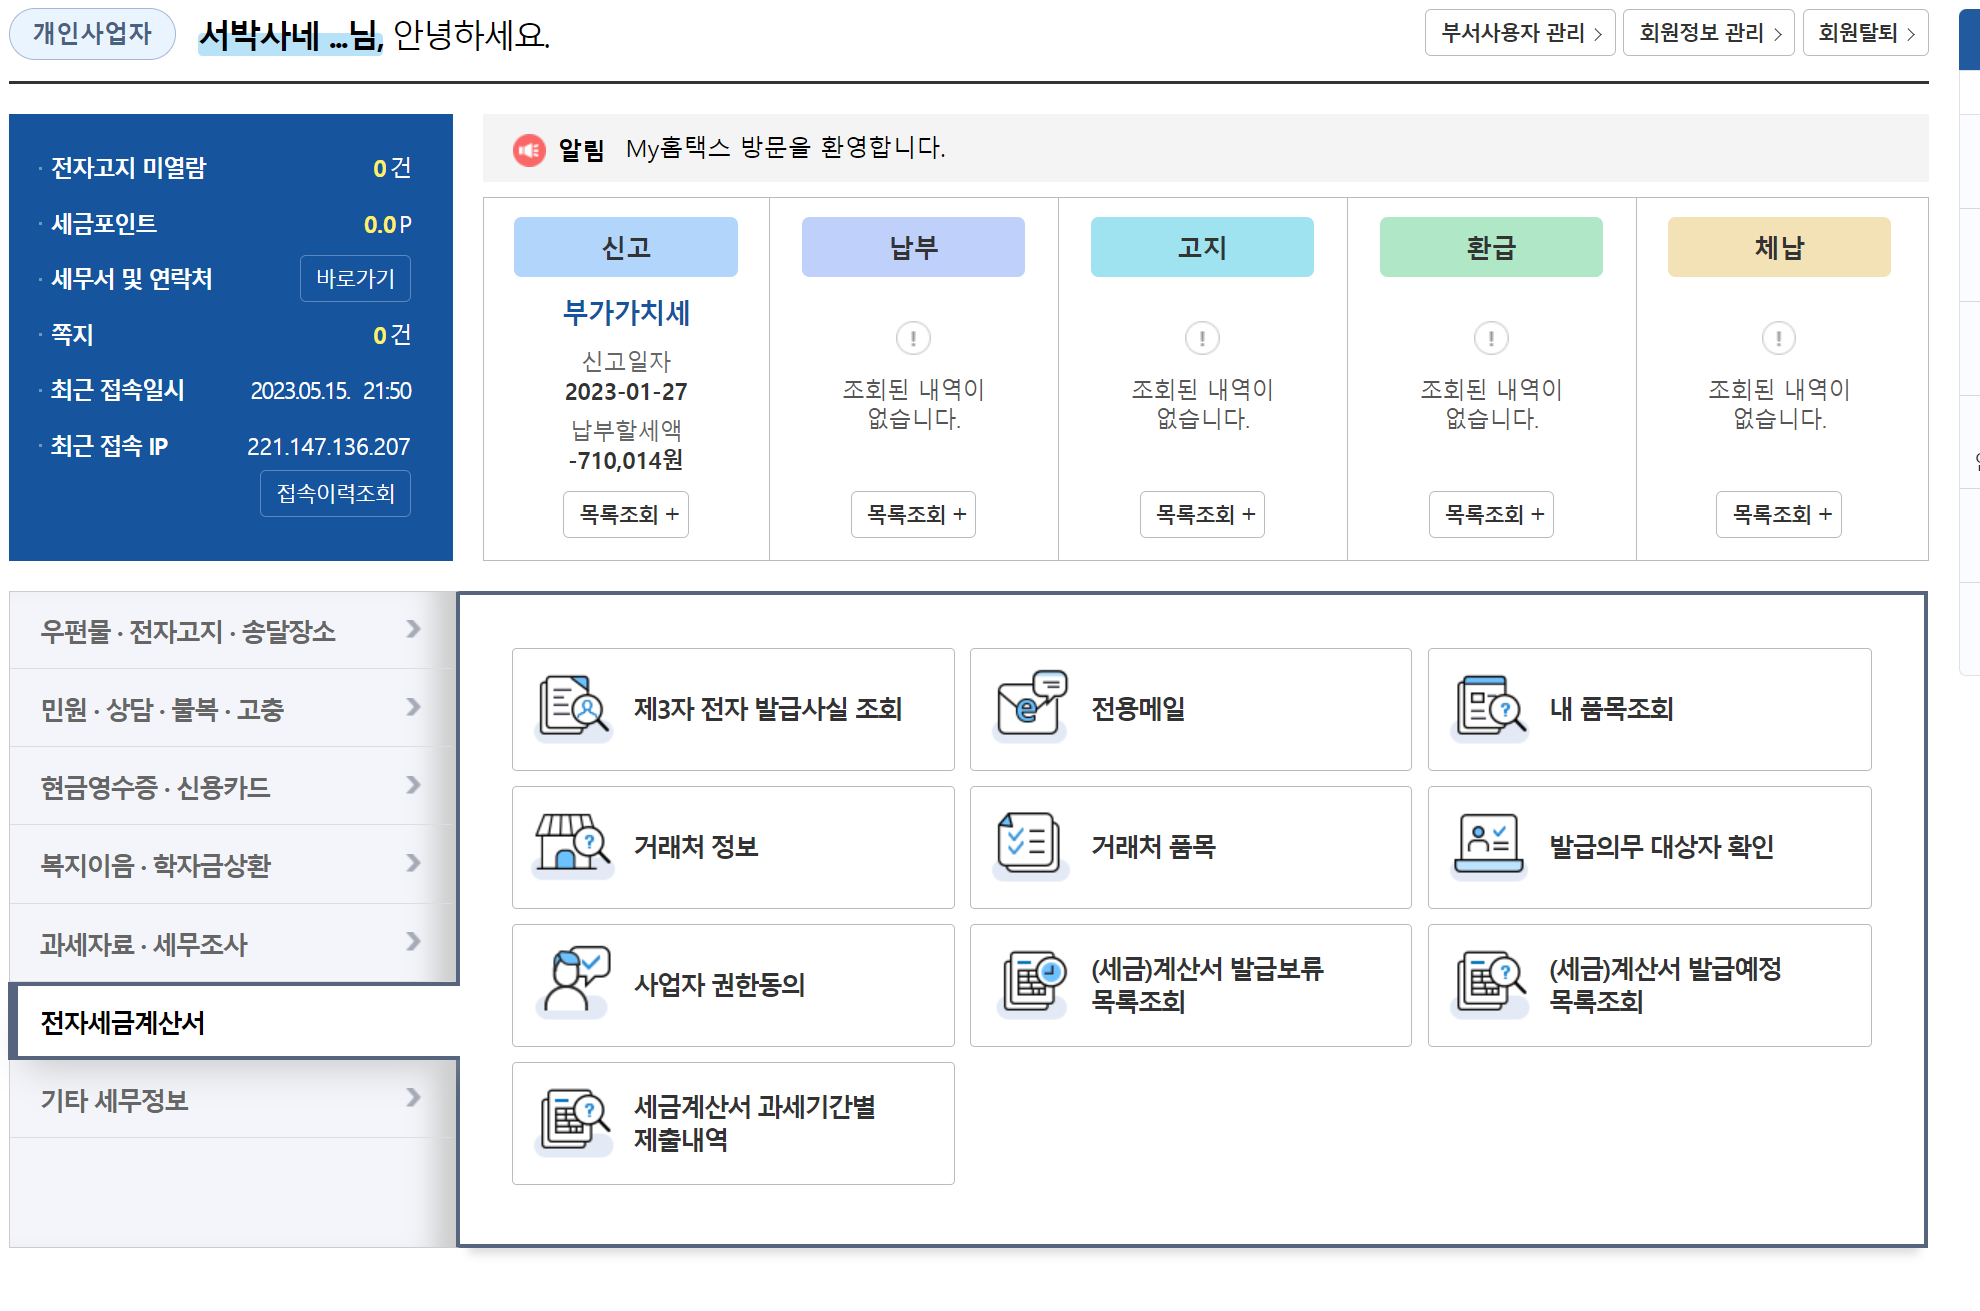Open the 발급의무 대상자 확인 laptop icon

(x=1488, y=844)
